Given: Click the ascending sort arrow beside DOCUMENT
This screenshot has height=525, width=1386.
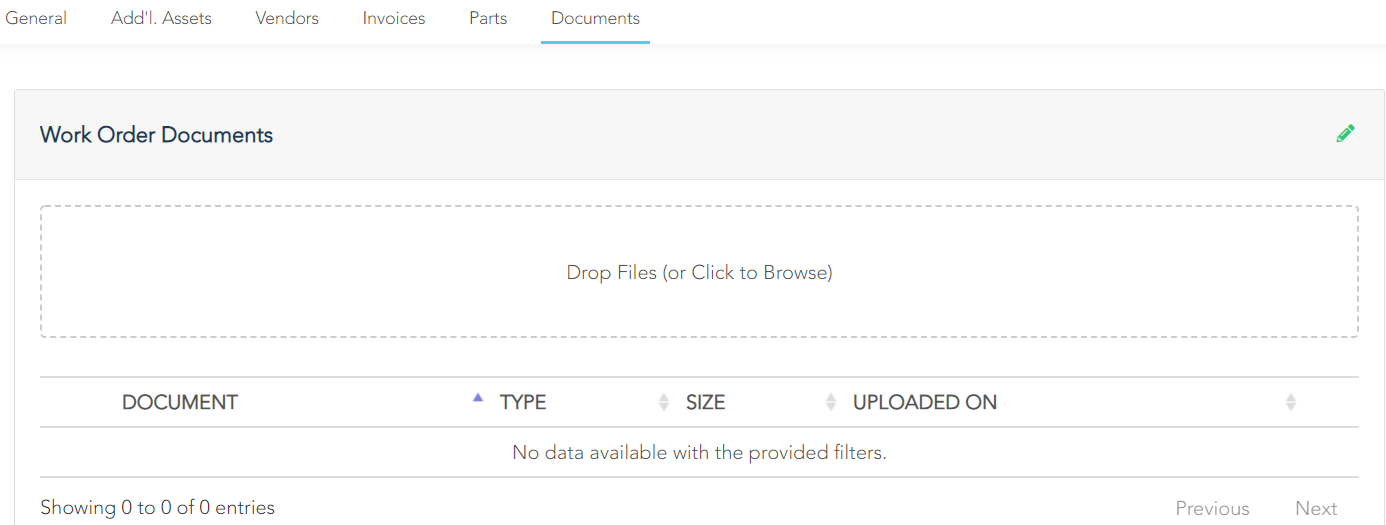Looking at the screenshot, I should (x=478, y=398).
